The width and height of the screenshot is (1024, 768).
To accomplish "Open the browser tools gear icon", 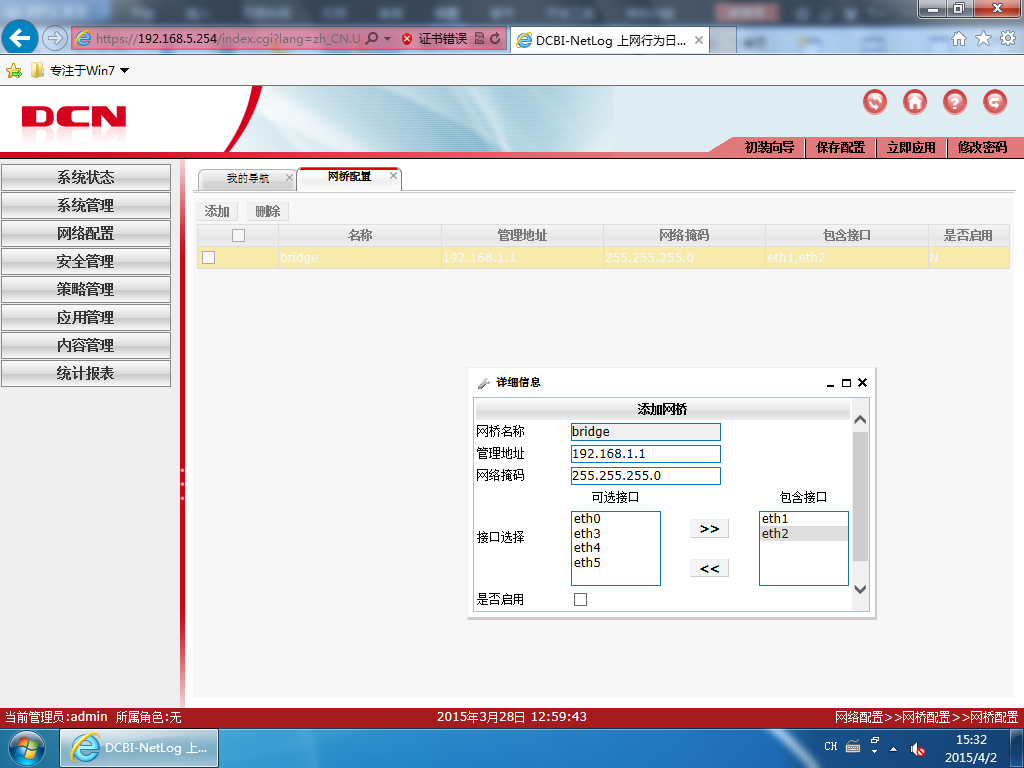I will [x=1008, y=39].
